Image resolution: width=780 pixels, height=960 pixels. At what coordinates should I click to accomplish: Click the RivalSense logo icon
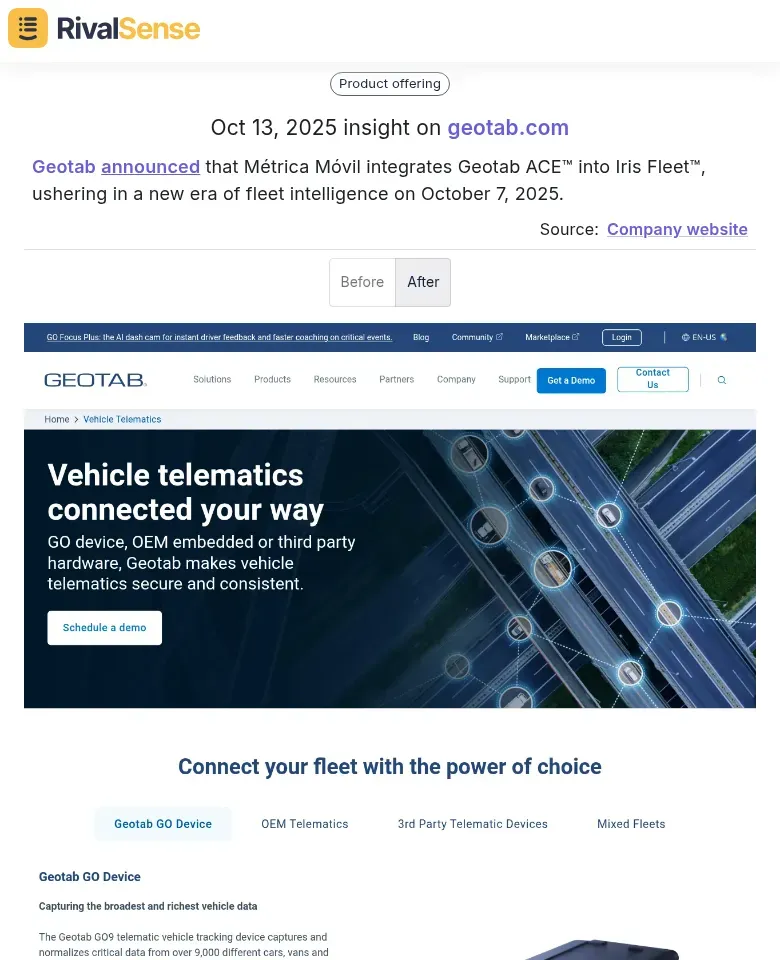(27, 28)
